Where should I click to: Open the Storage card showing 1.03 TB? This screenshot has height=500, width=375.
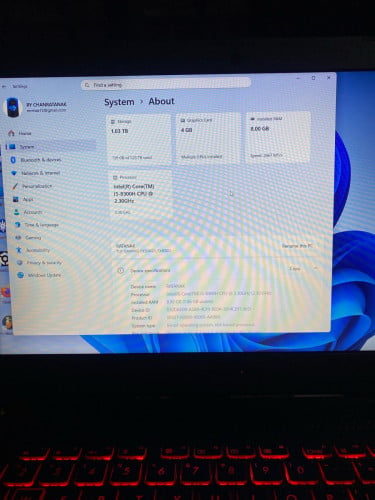tap(139, 139)
